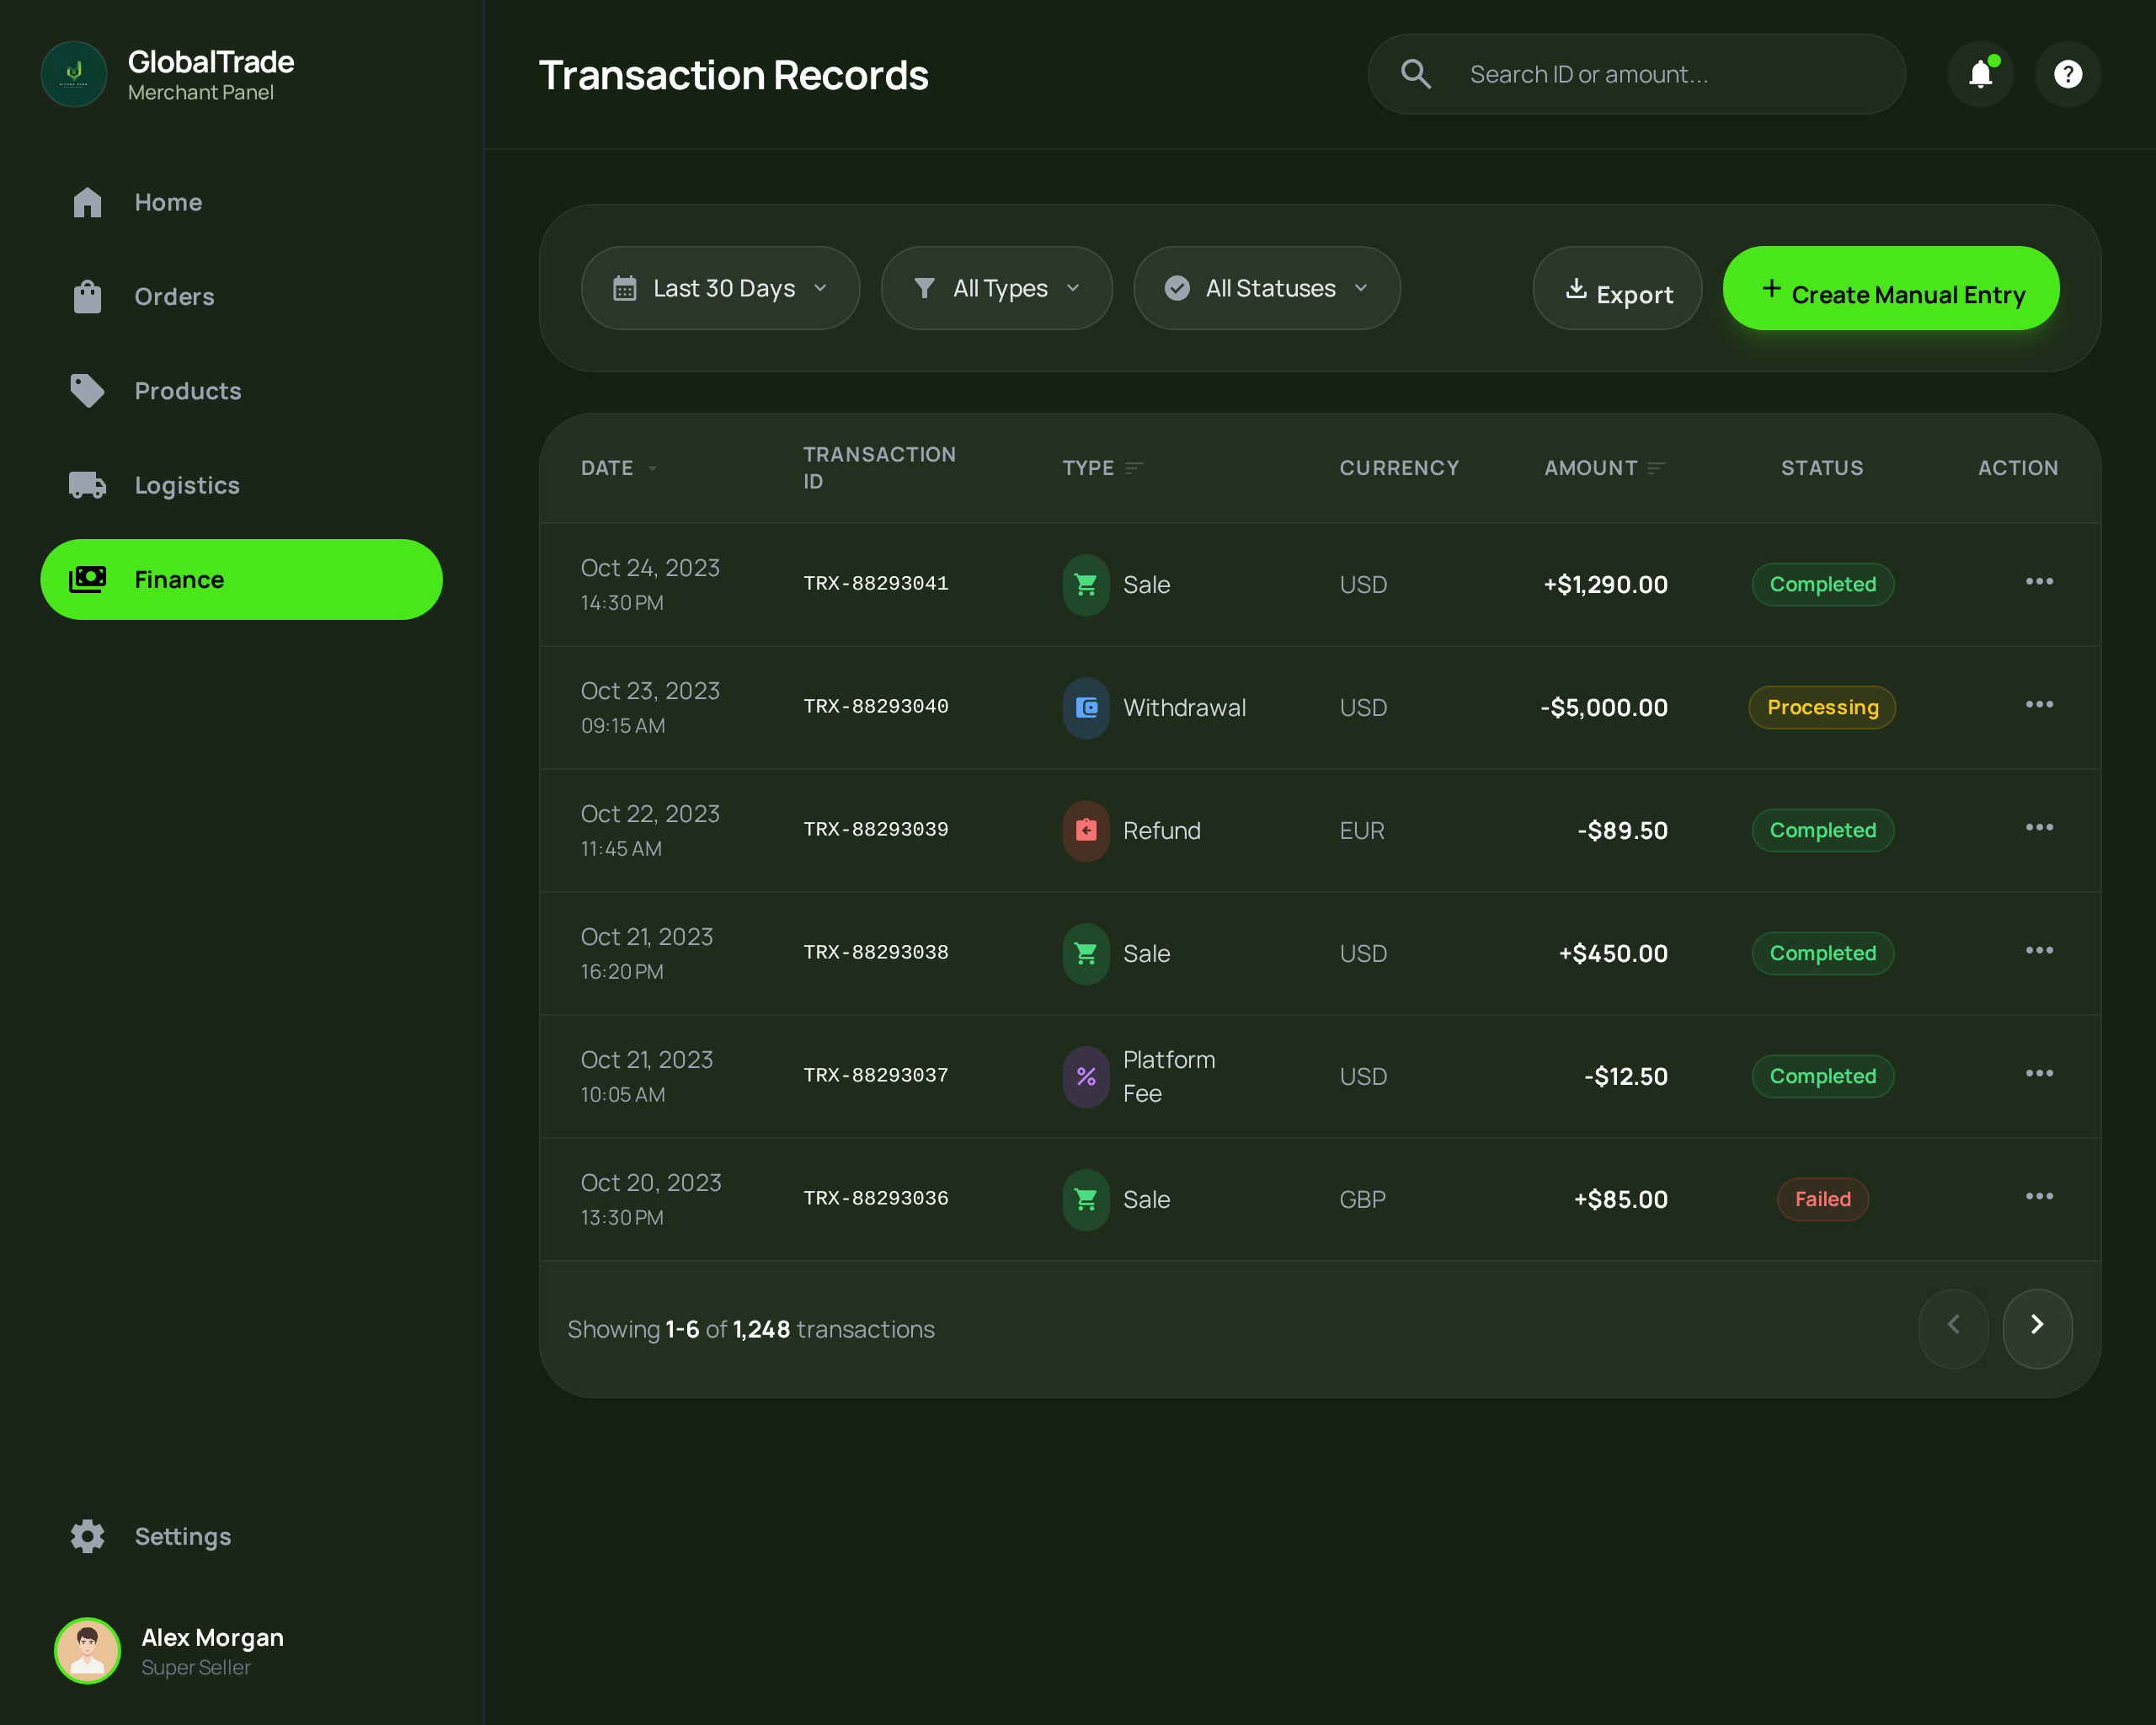Click Create Manual Entry button
The width and height of the screenshot is (2156, 1725).
pos(1890,290)
